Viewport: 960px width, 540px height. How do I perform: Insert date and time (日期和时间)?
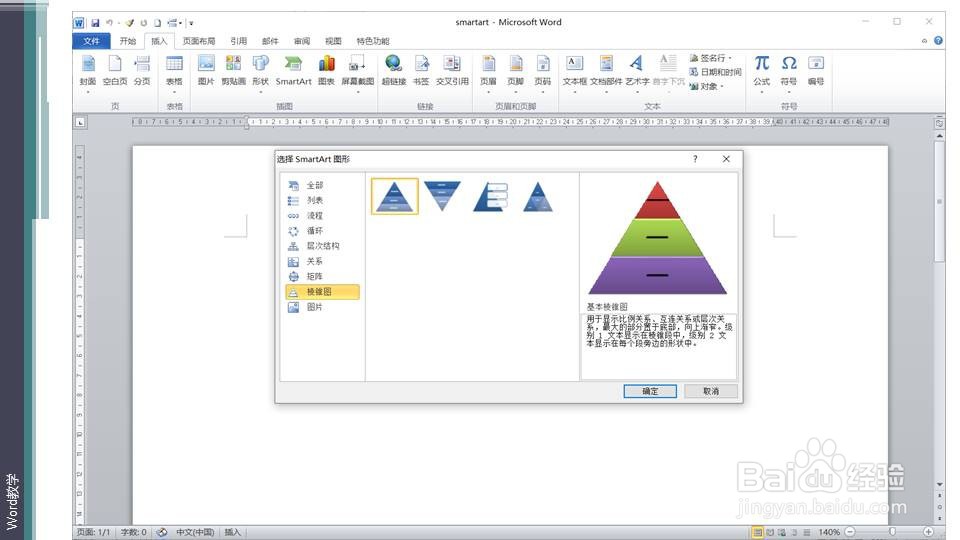[715, 72]
